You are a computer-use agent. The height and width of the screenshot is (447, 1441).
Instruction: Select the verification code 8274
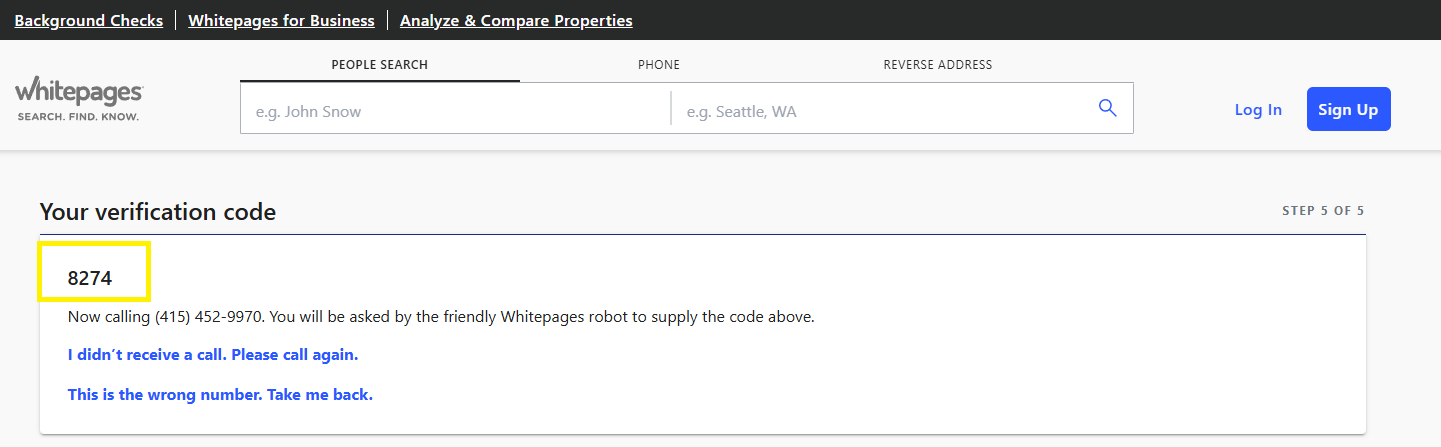pyautogui.click(x=90, y=278)
